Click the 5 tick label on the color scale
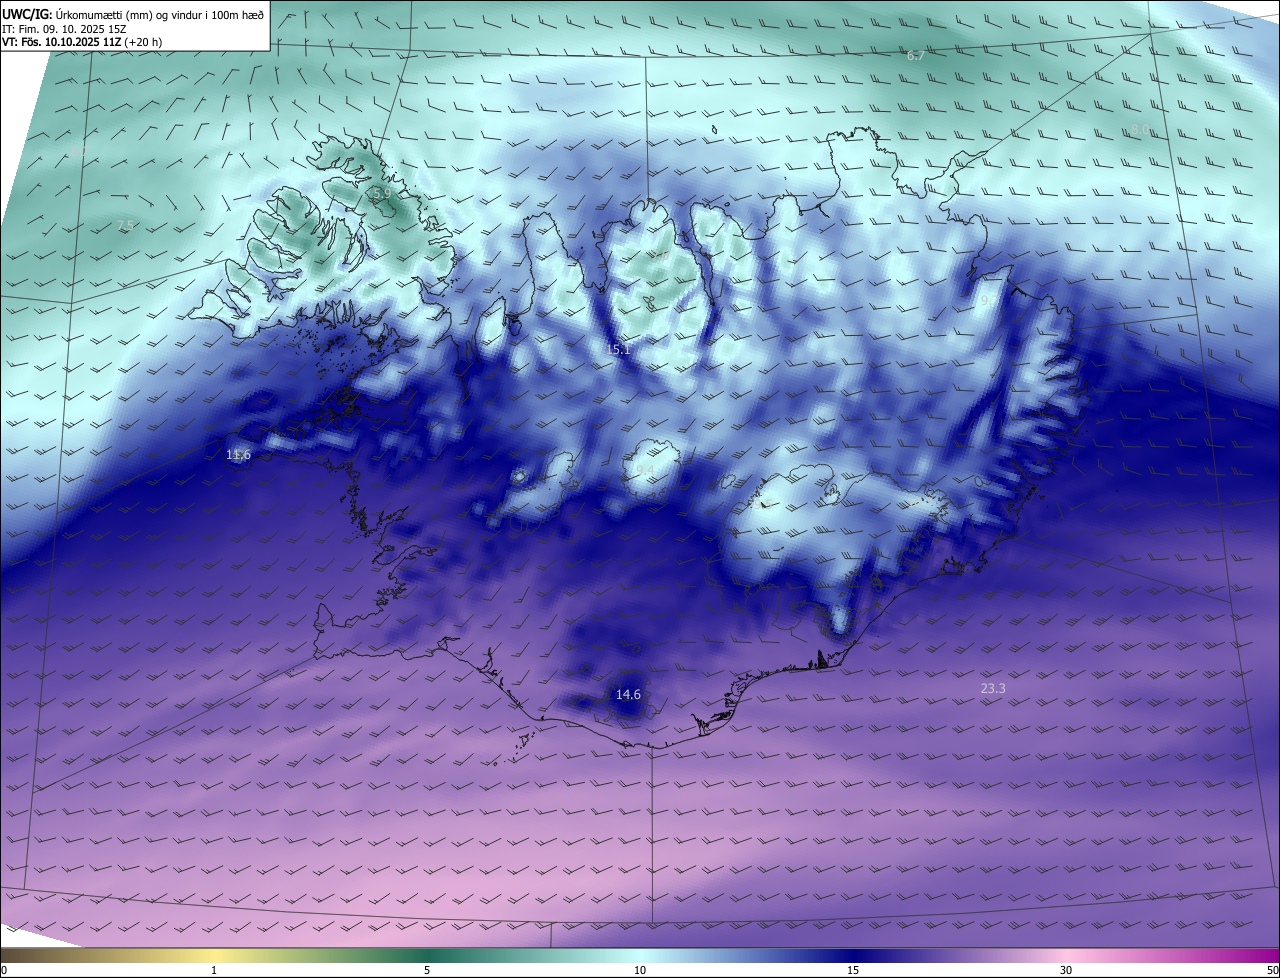 pos(427,970)
